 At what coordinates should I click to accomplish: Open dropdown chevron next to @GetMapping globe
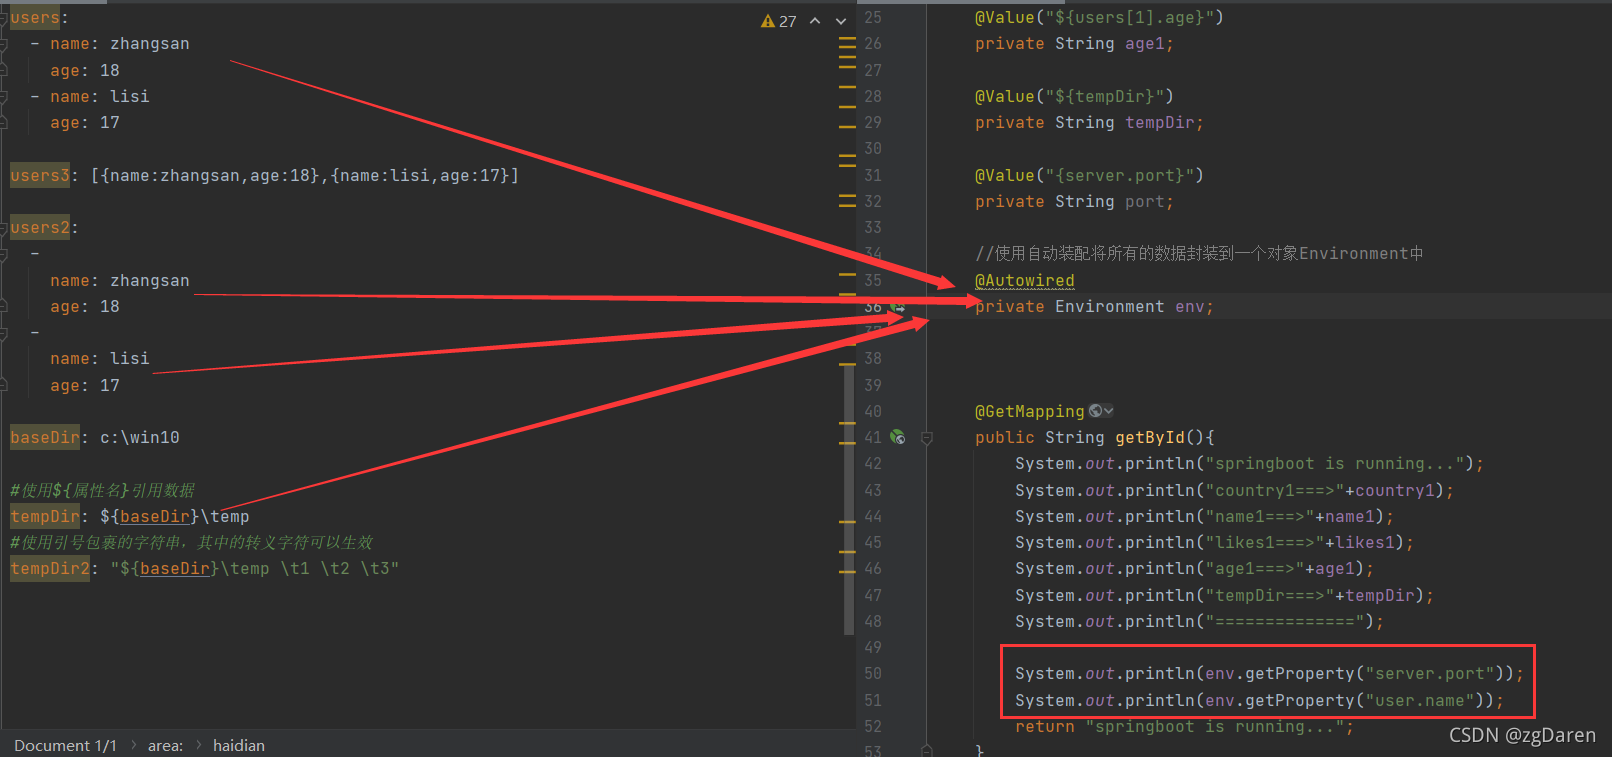pos(1109,411)
